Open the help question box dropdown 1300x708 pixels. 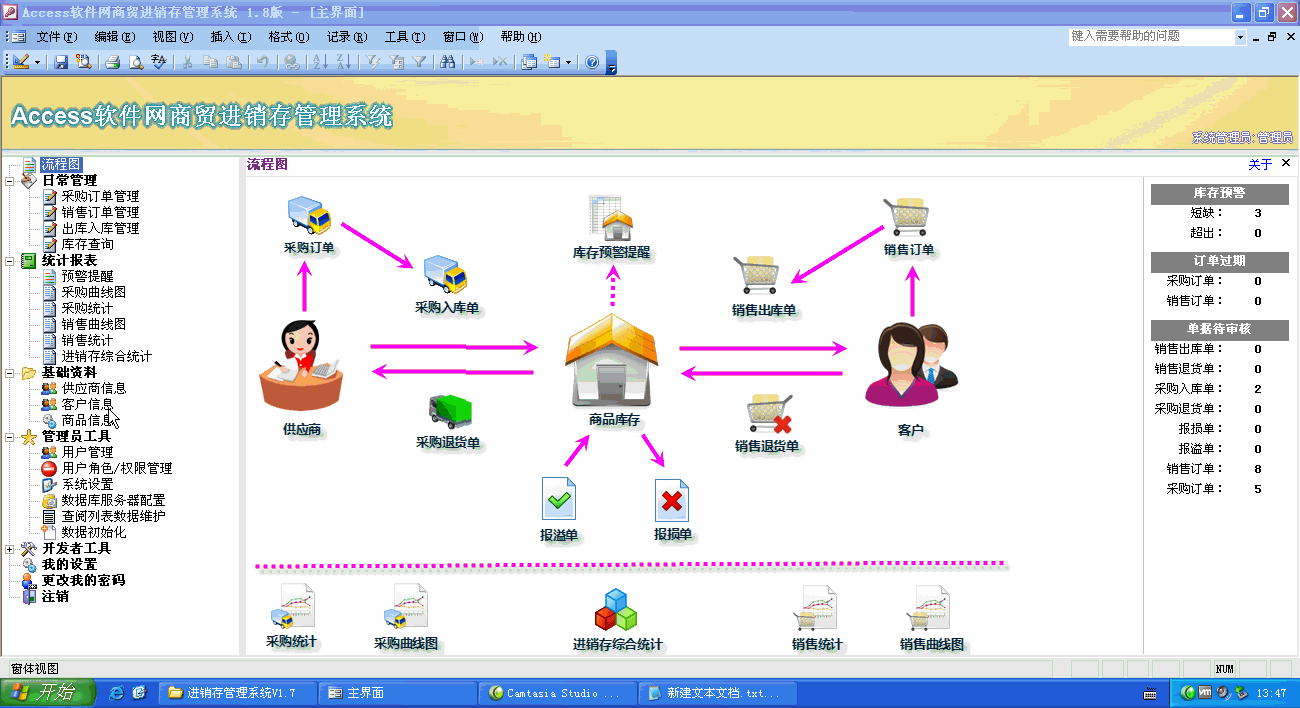[1240, 37]
